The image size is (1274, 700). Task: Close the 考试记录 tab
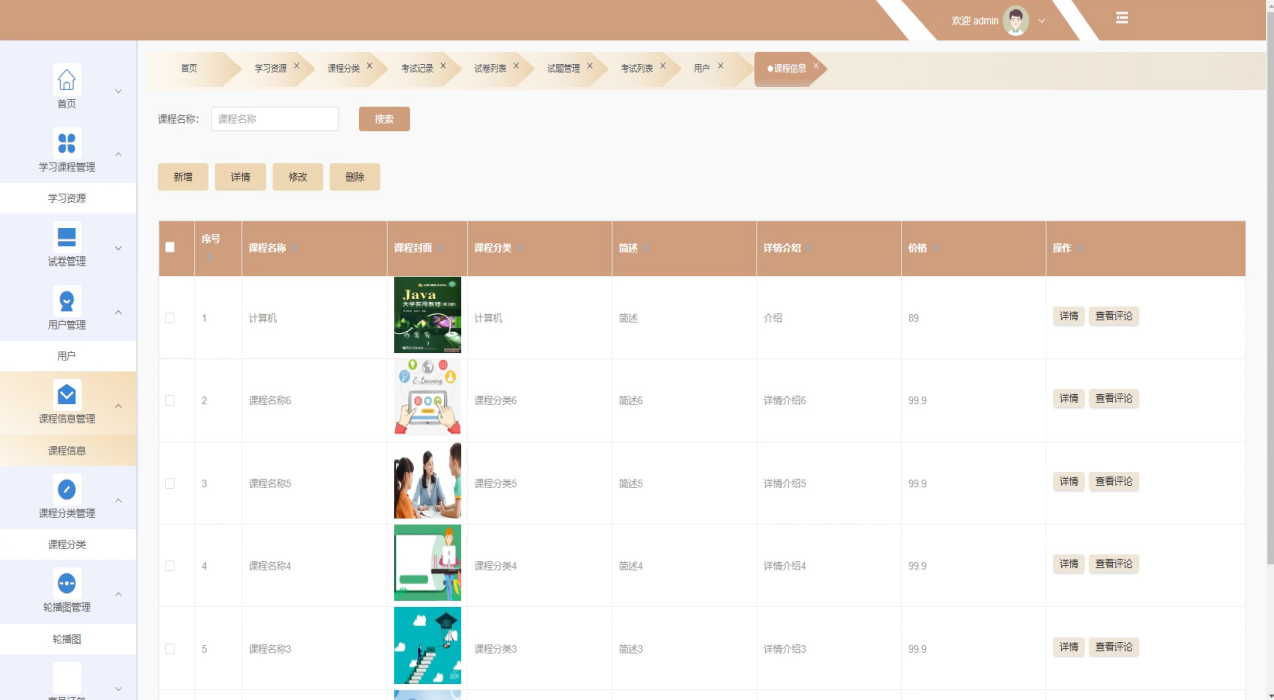click(x=443, y=66)
